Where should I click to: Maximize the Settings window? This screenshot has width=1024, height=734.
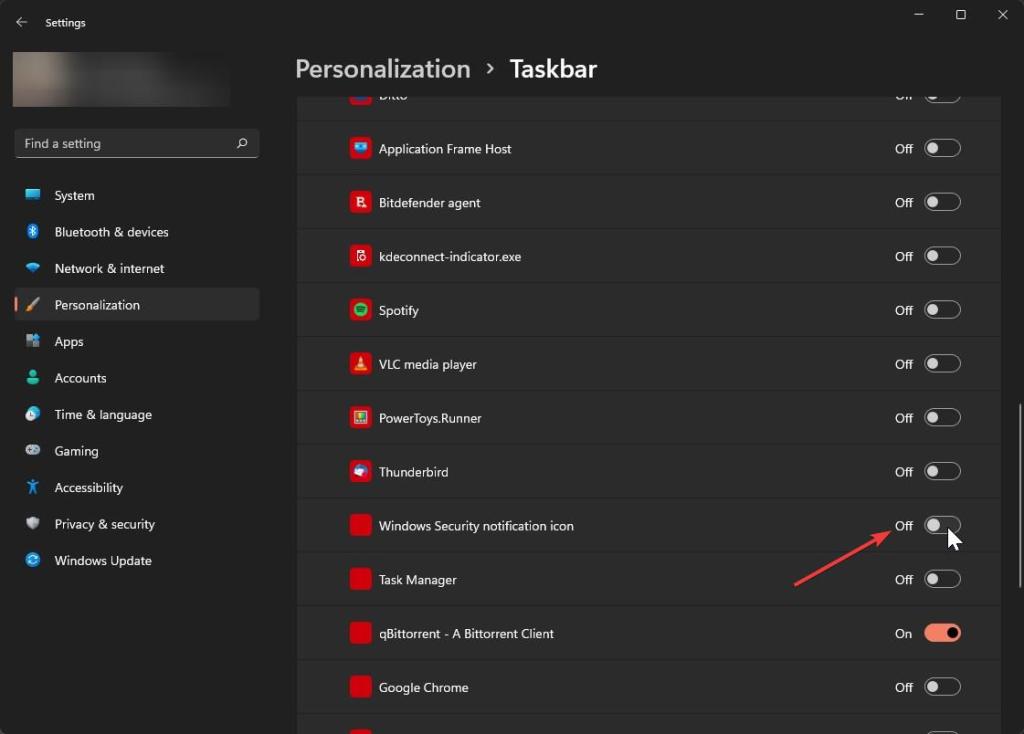961,14
